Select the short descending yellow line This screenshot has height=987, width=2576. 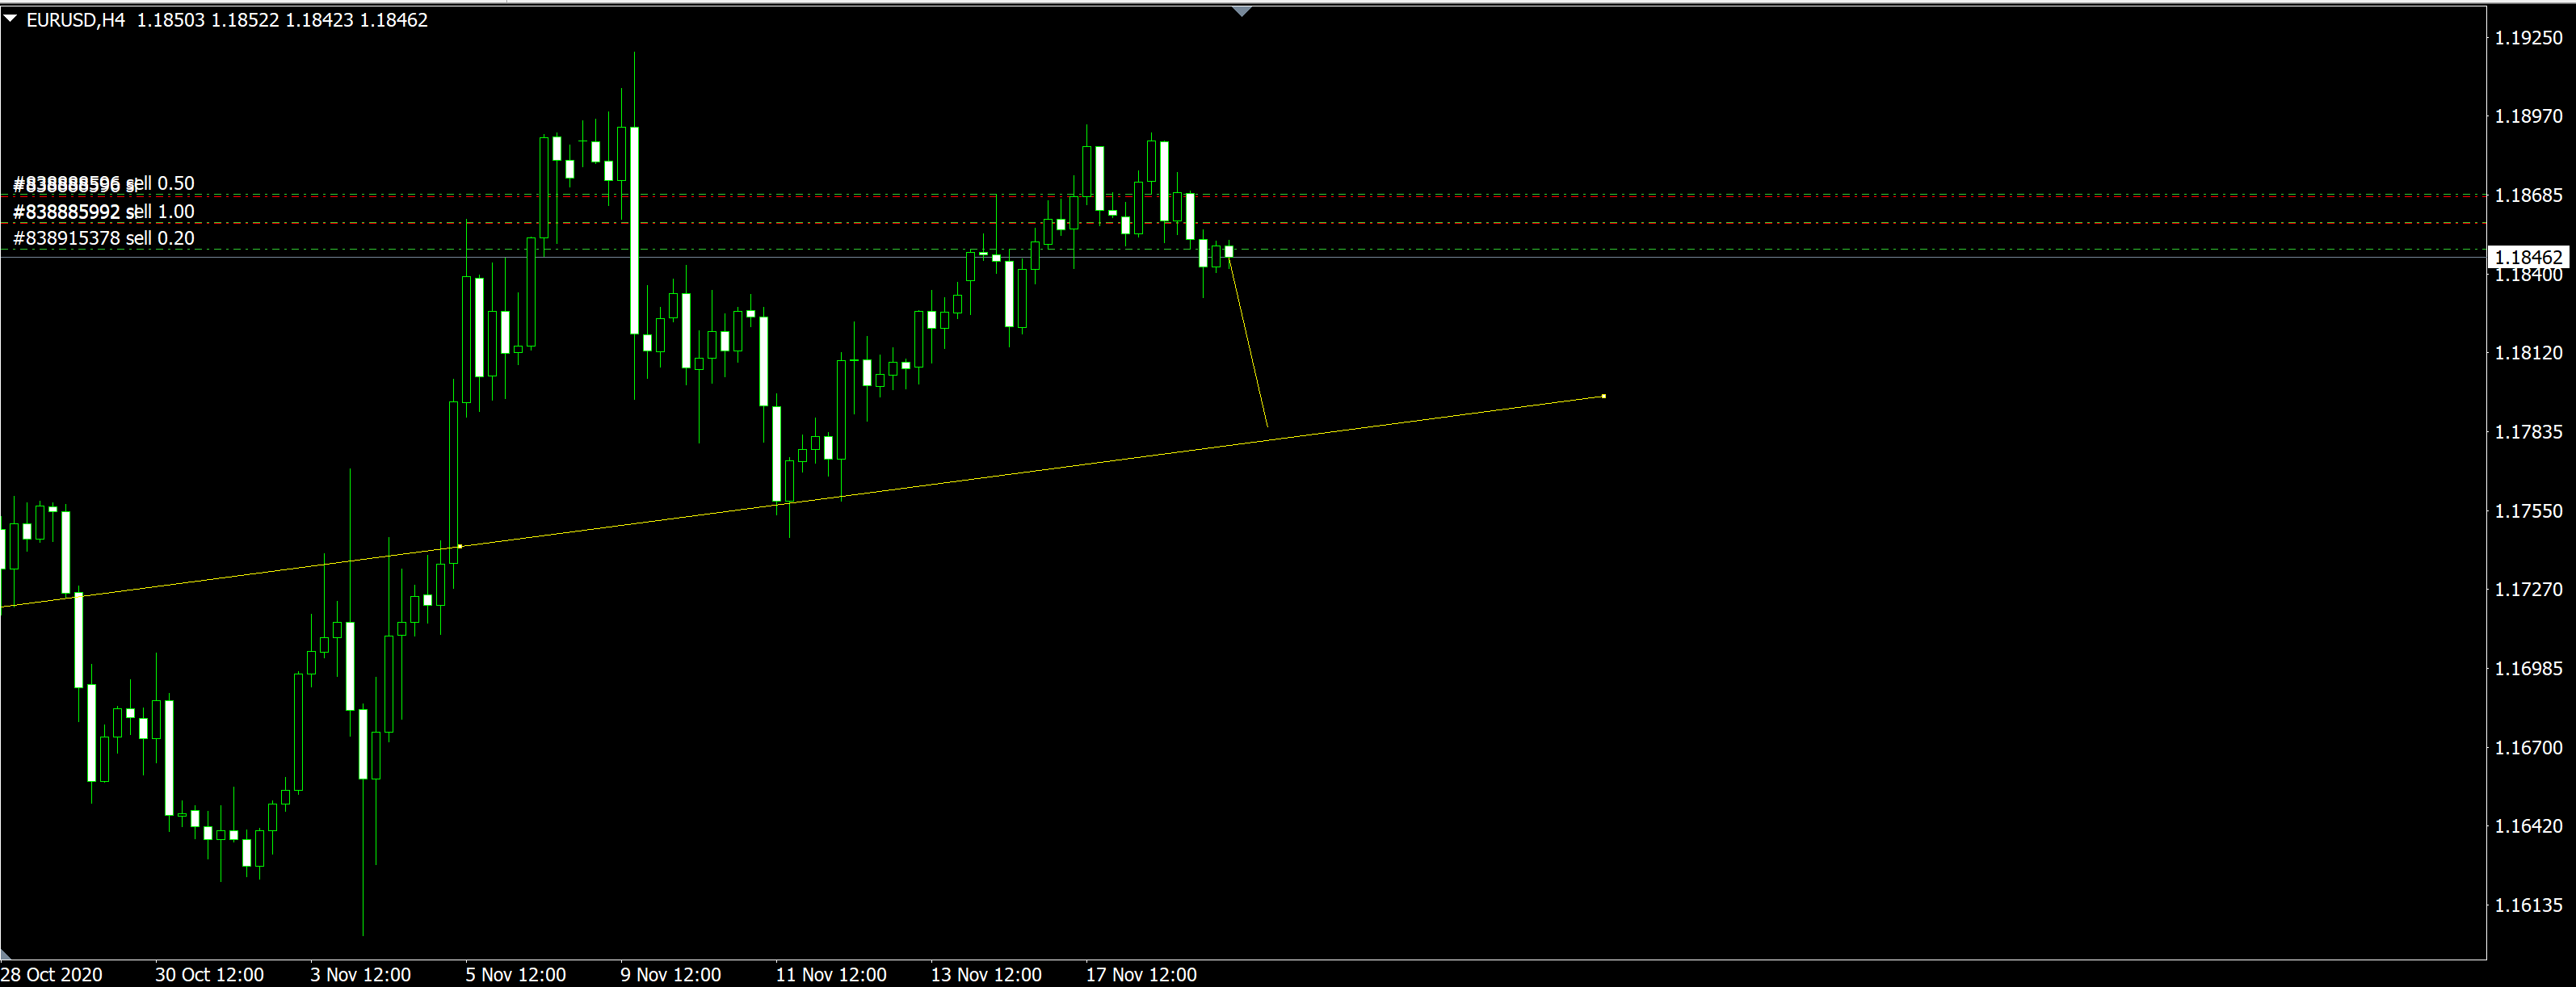click(x=1248, y=343)
